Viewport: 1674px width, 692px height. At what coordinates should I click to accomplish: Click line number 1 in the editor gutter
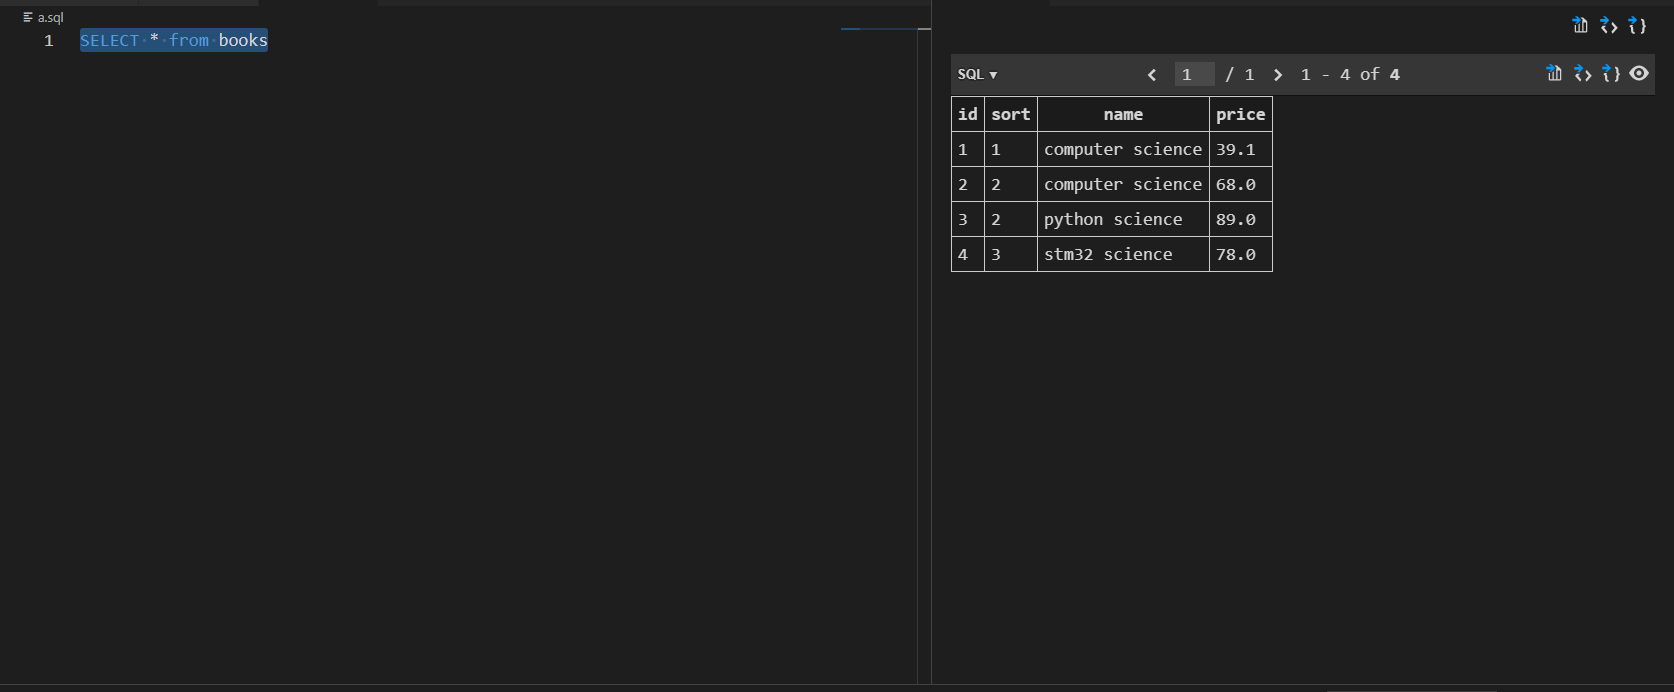point(48,41)
